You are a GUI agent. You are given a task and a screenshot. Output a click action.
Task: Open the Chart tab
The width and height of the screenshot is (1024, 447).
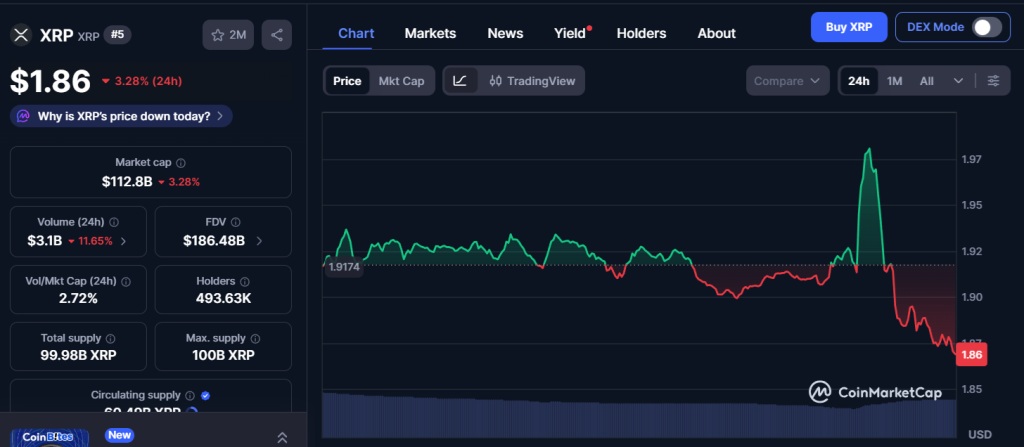point(356,33)
